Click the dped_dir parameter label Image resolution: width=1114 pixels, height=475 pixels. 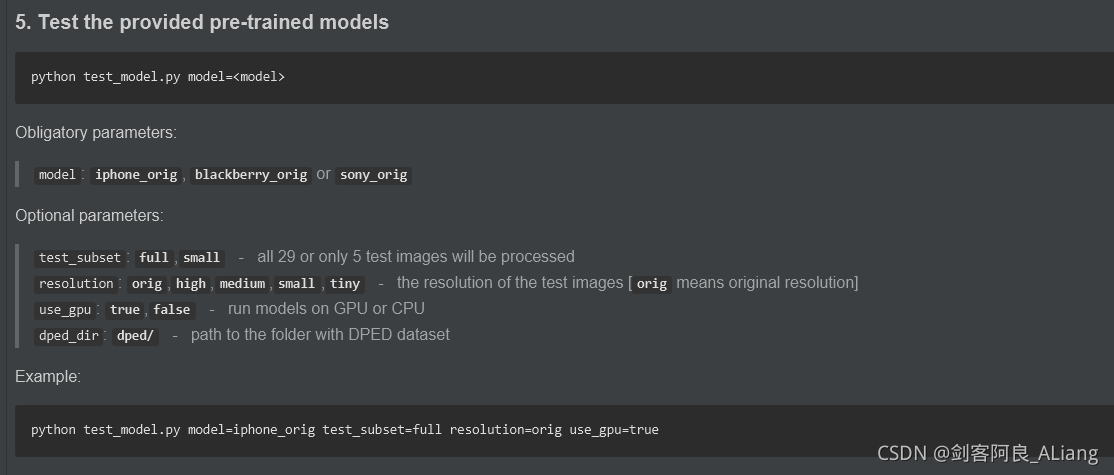click(69, 336)
